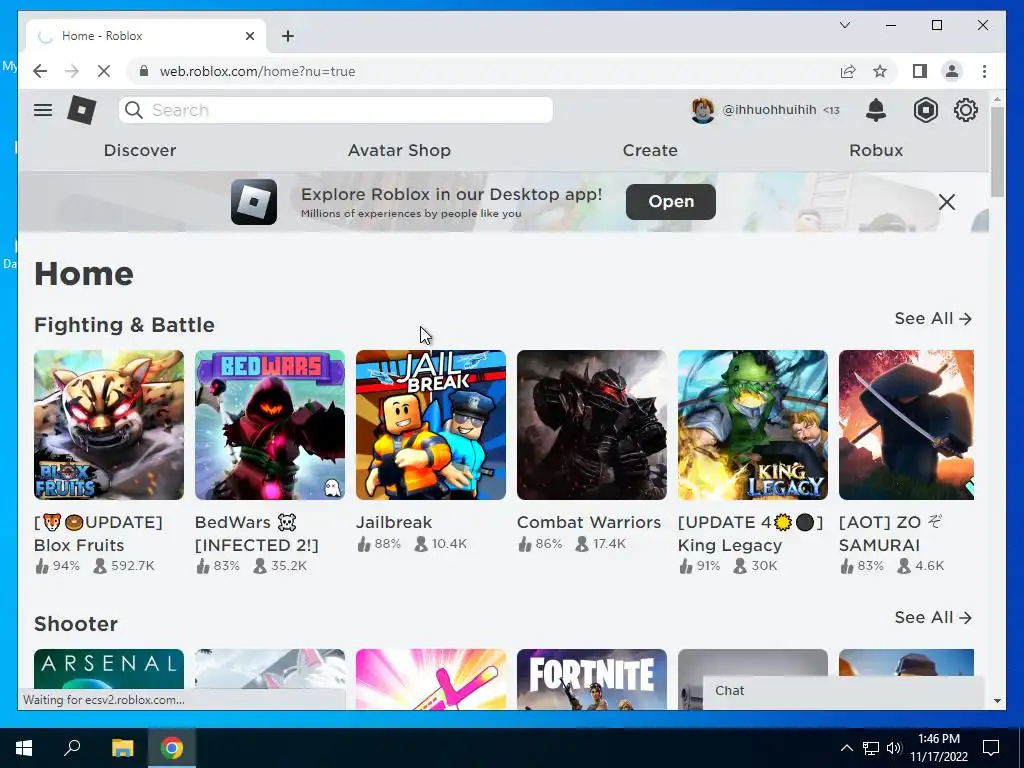Click the page vertical scrollbar thumb
Viewport: 1024px width, 768px height.
pos(997,150)
